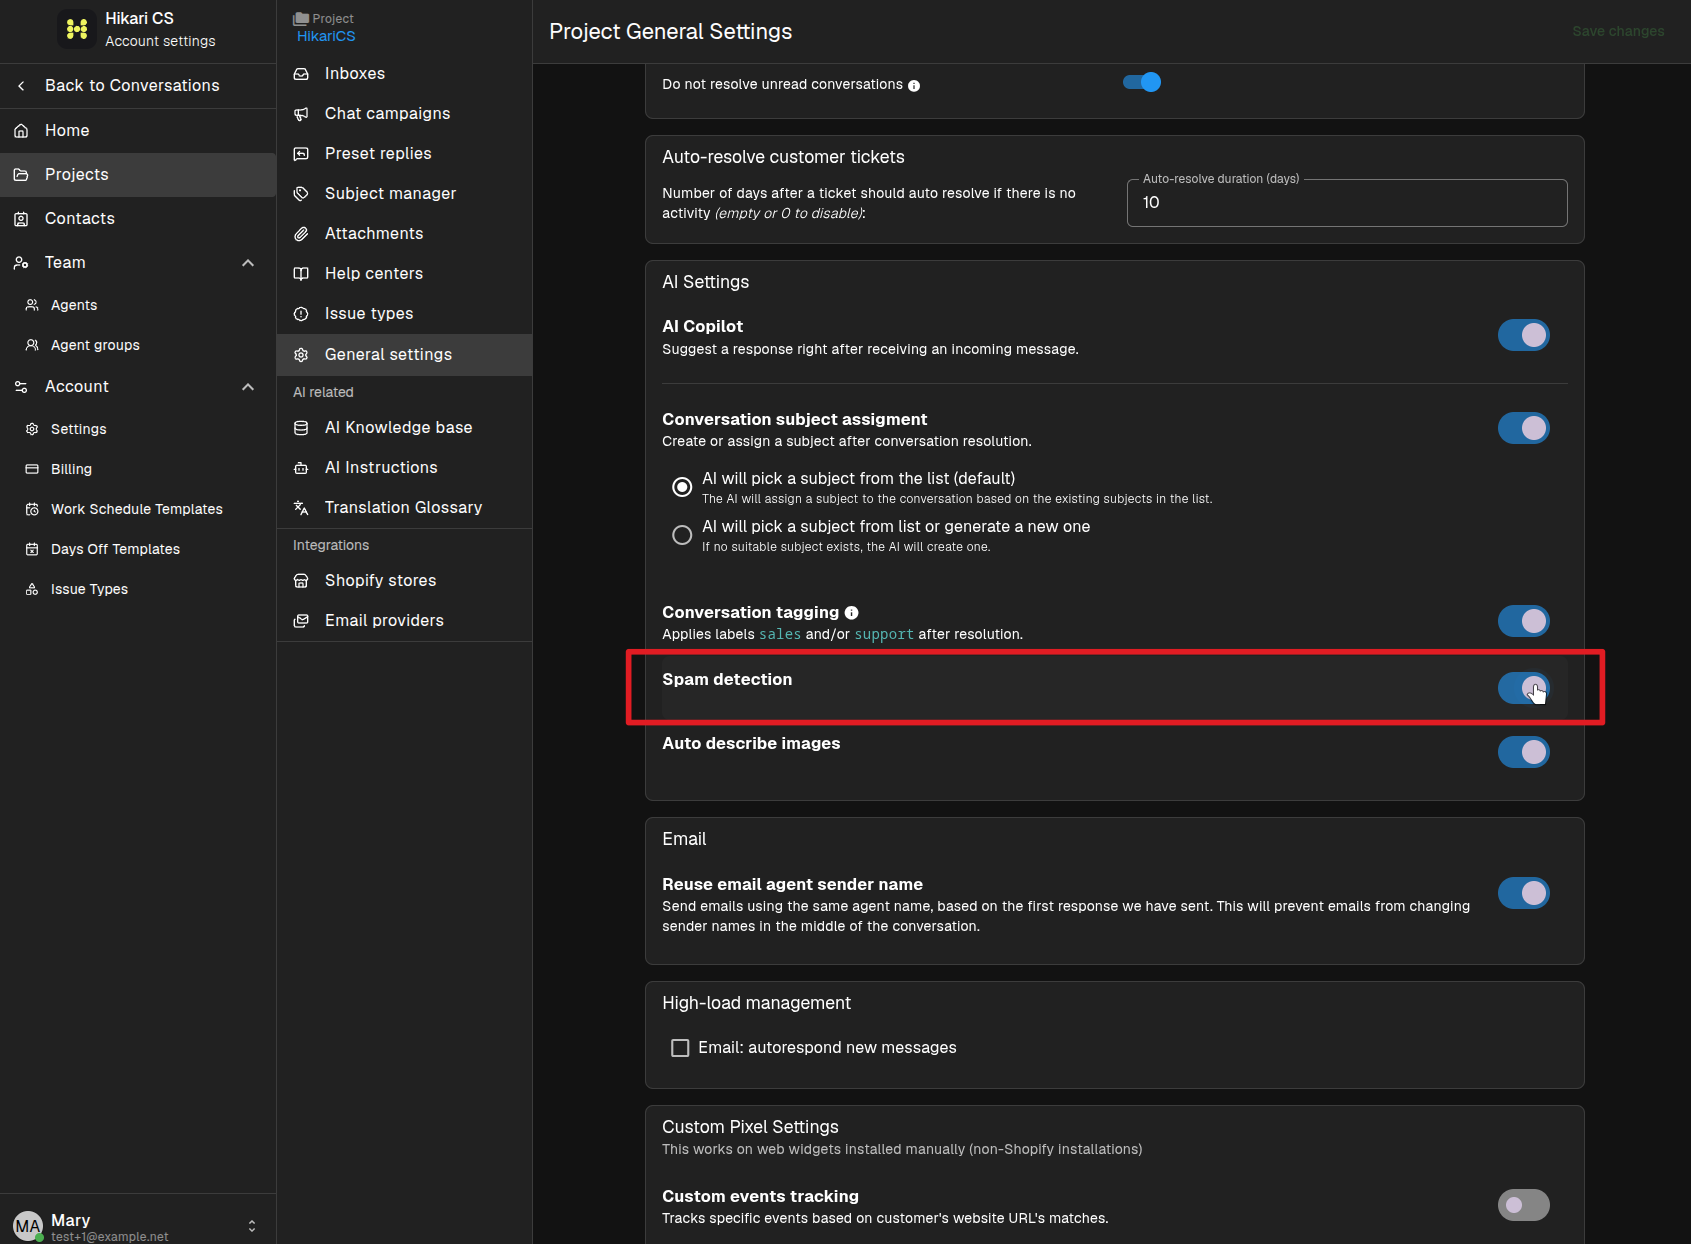Open the Mary user menu chevron
This screenshot has width=1691, height=1244.
tap(252, 1226)
